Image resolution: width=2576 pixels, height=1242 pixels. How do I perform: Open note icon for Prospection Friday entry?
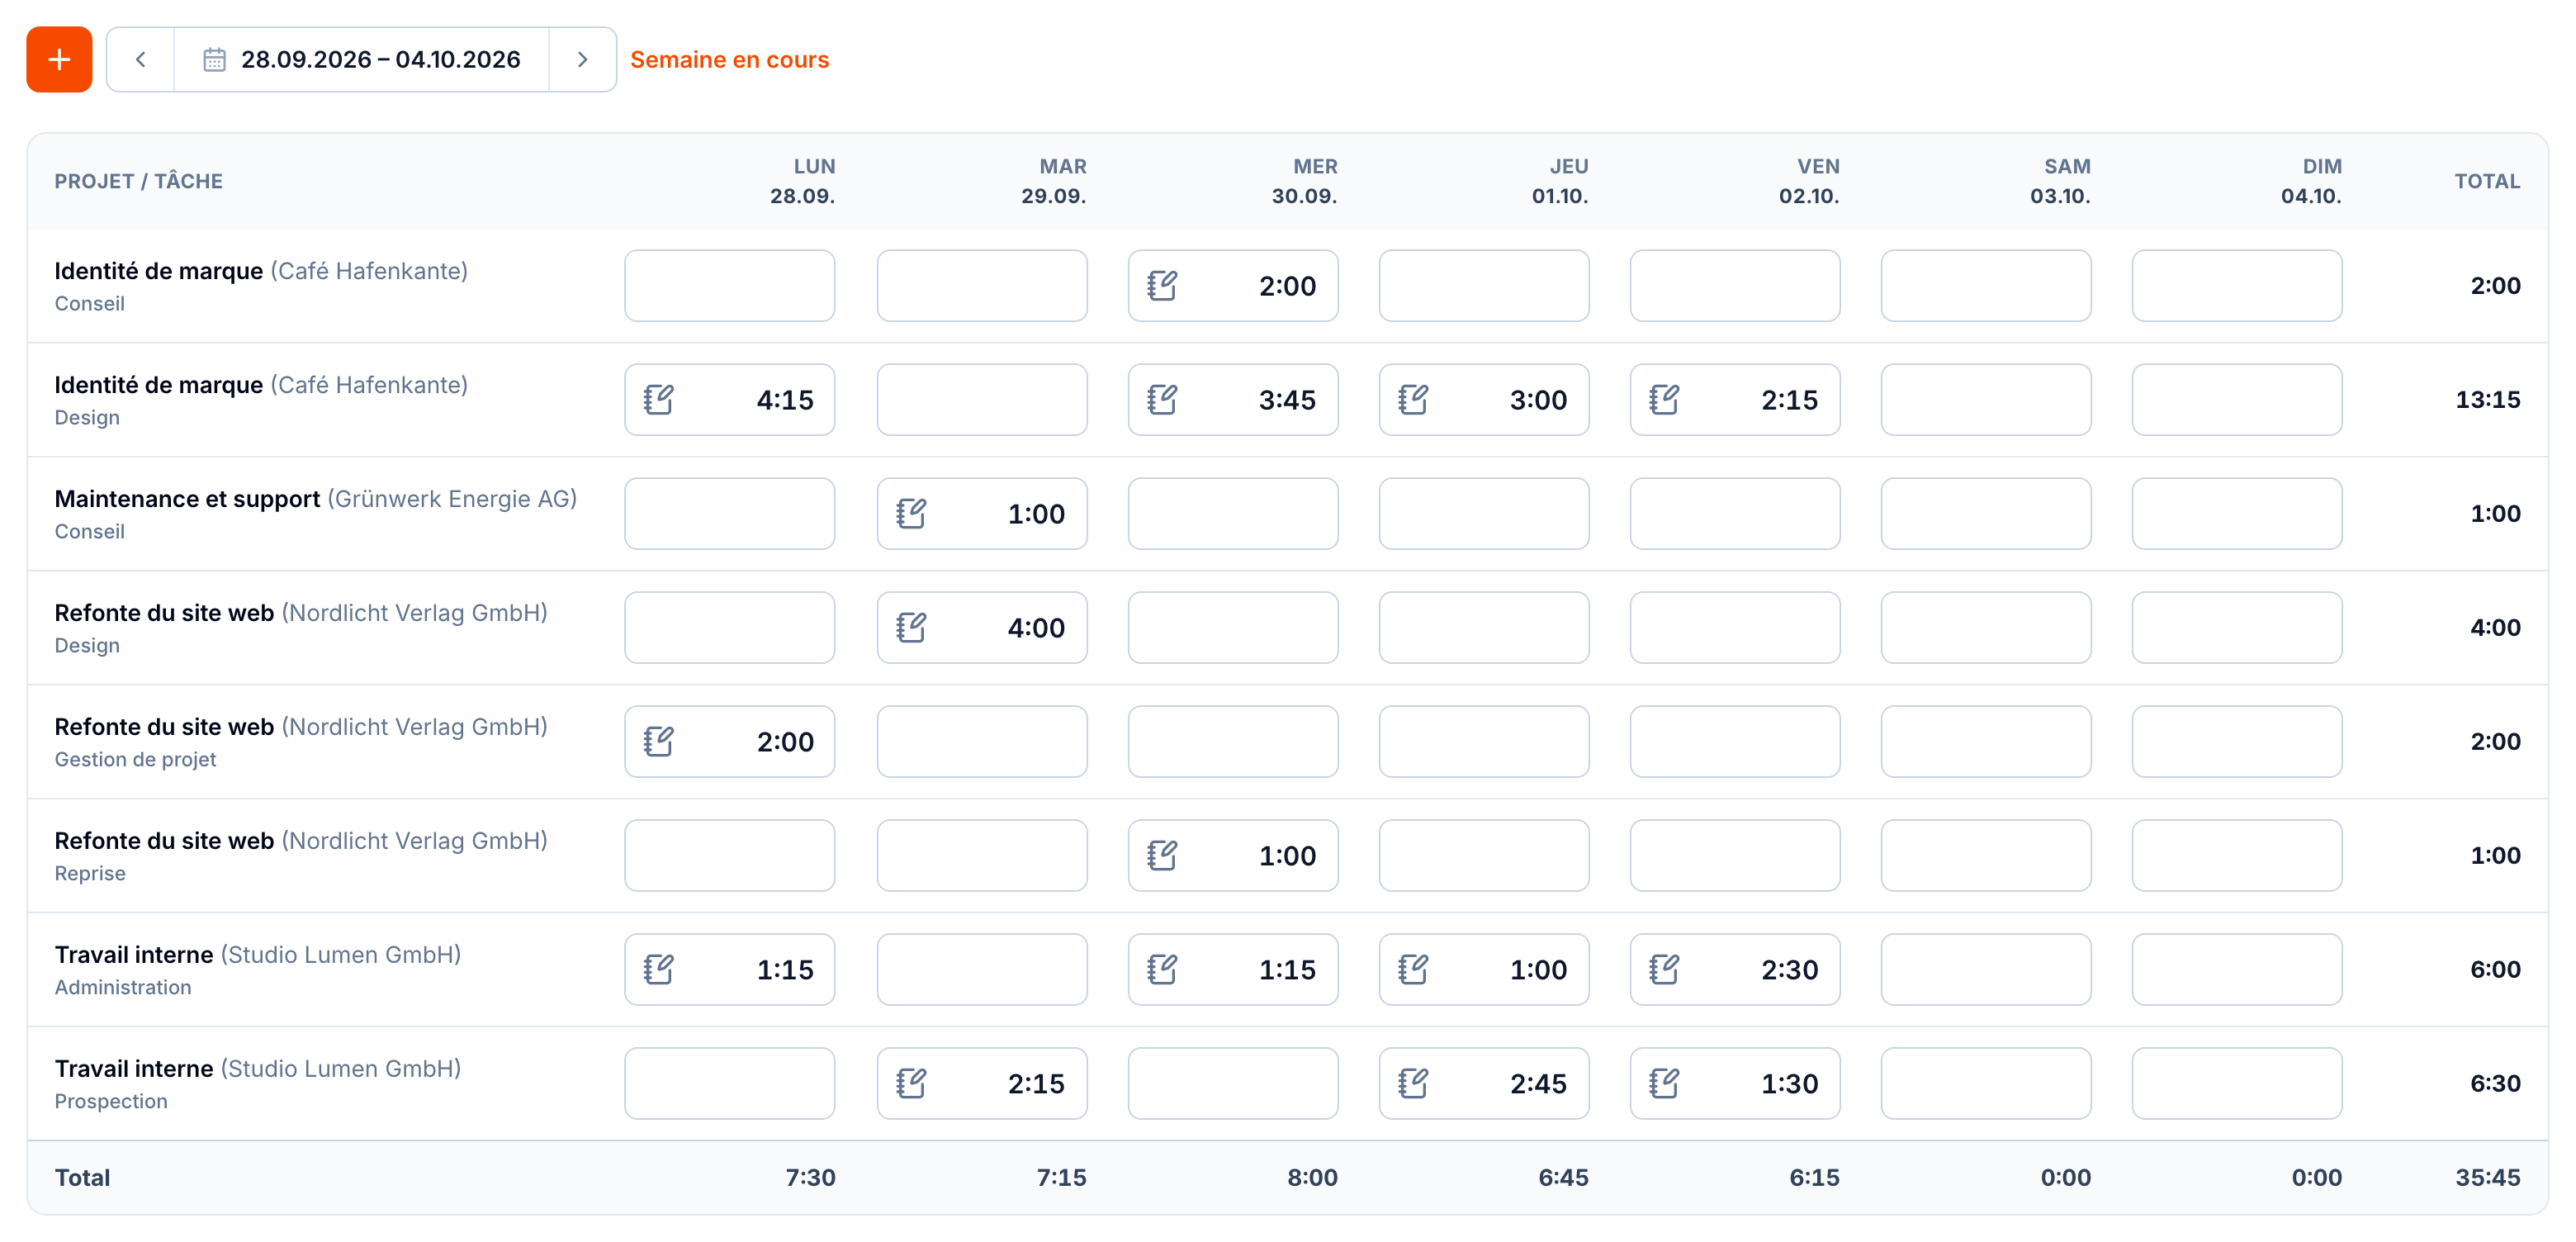pyautogui.click(x=1664, y=1084)
